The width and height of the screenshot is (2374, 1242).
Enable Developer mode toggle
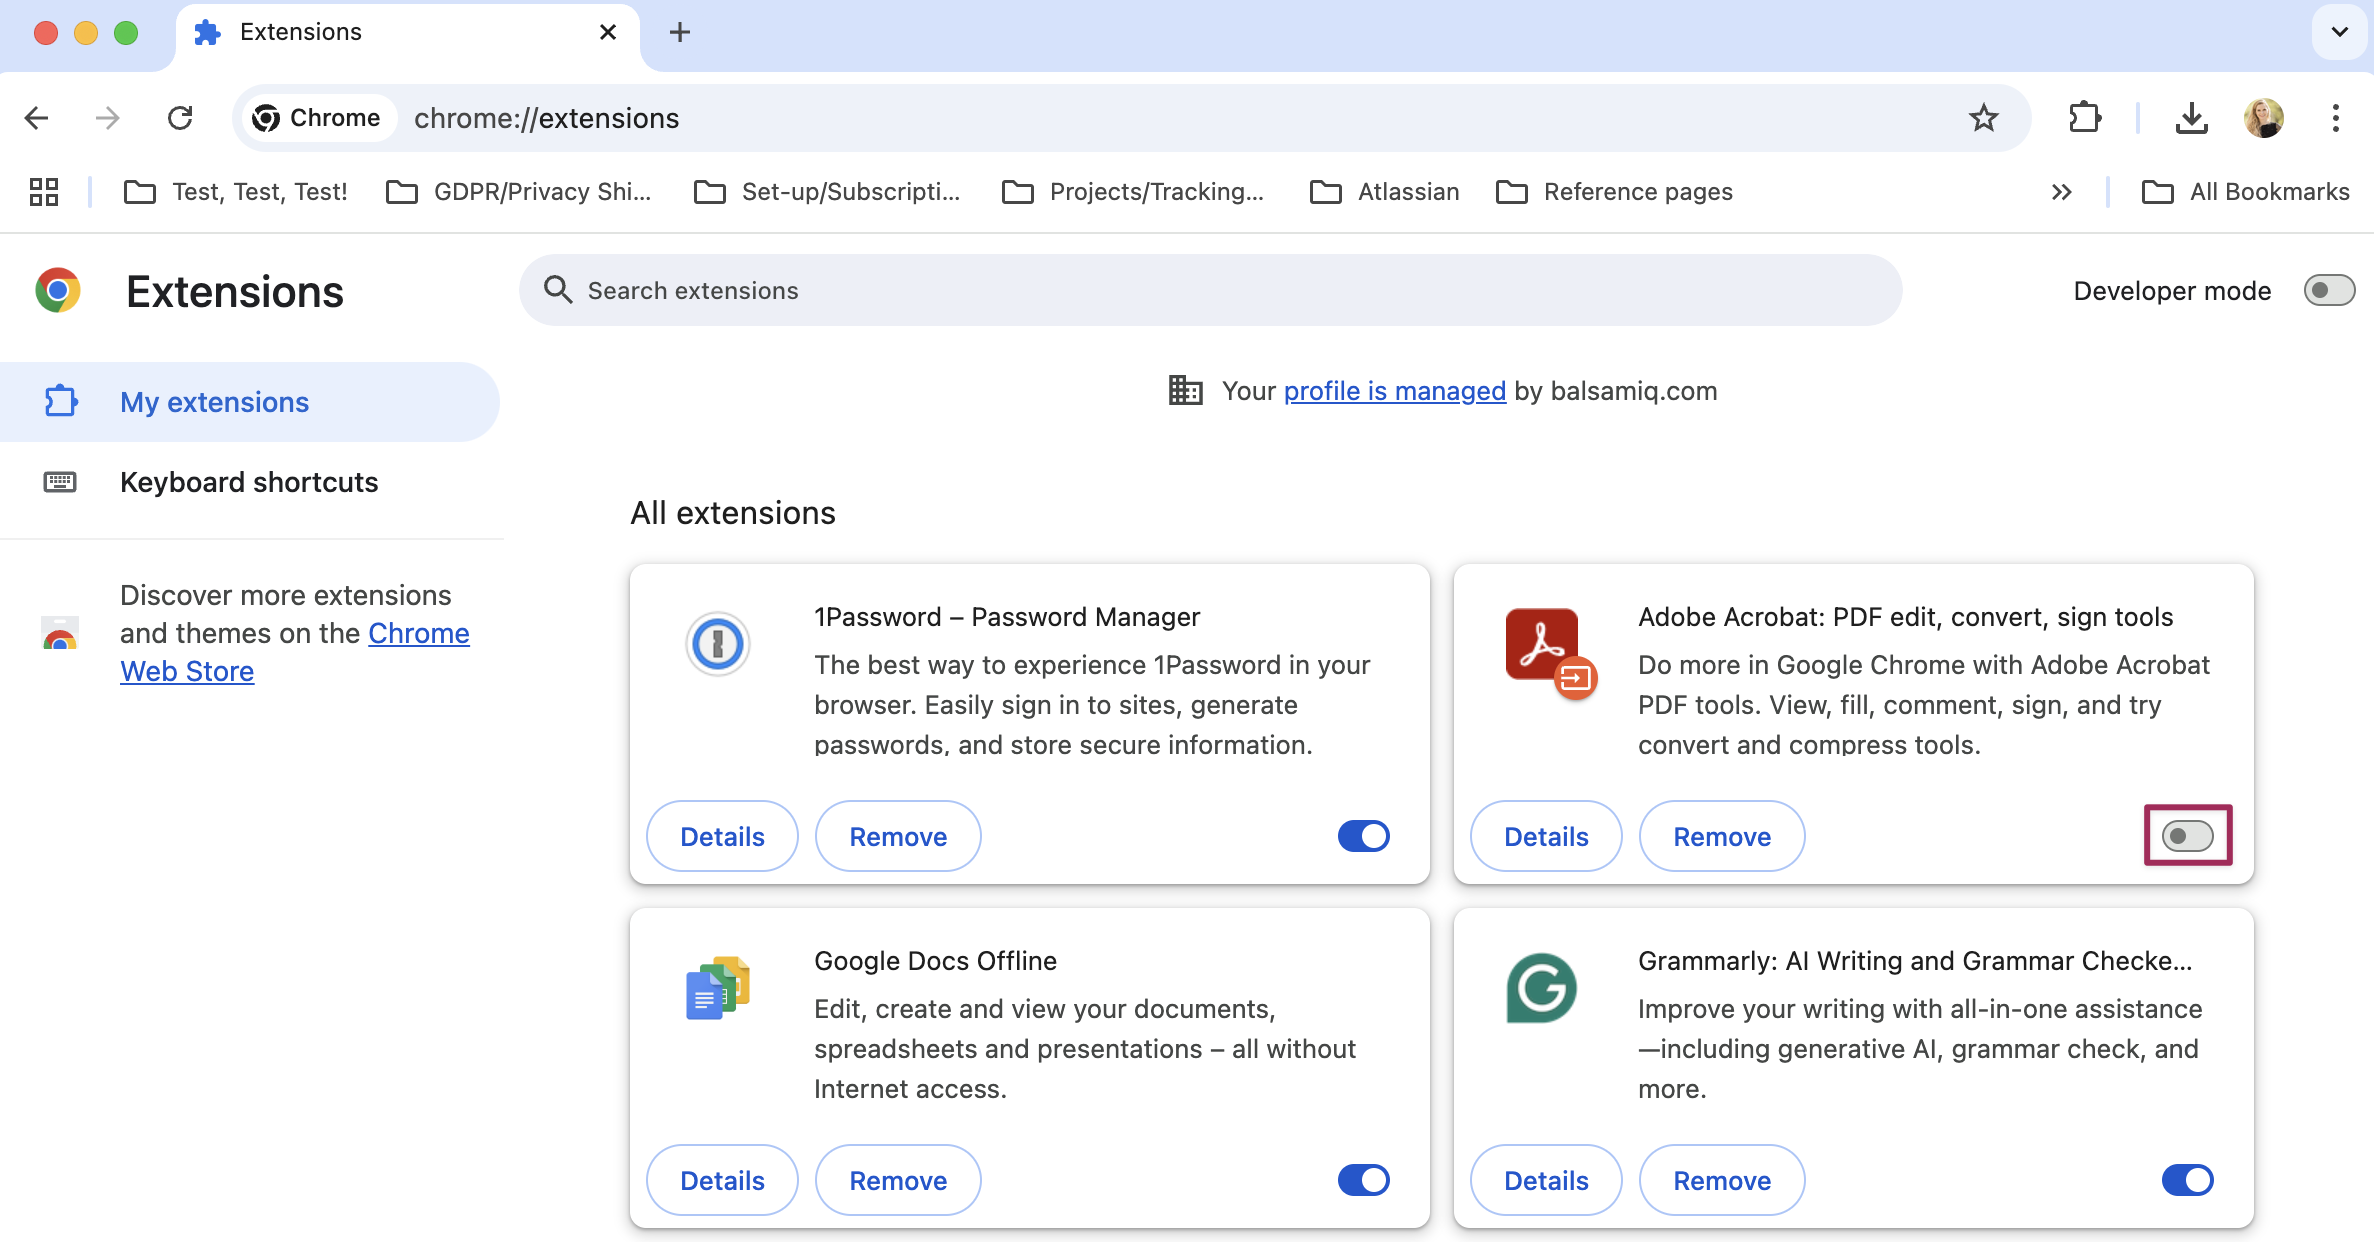[x=2329, y=291]
